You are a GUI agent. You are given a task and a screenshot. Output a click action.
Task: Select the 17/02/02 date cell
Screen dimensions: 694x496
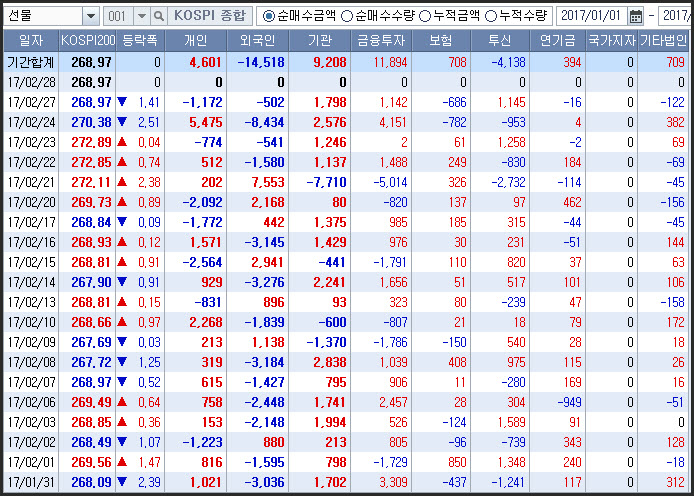pyautogui.click(x=31, y=442)
